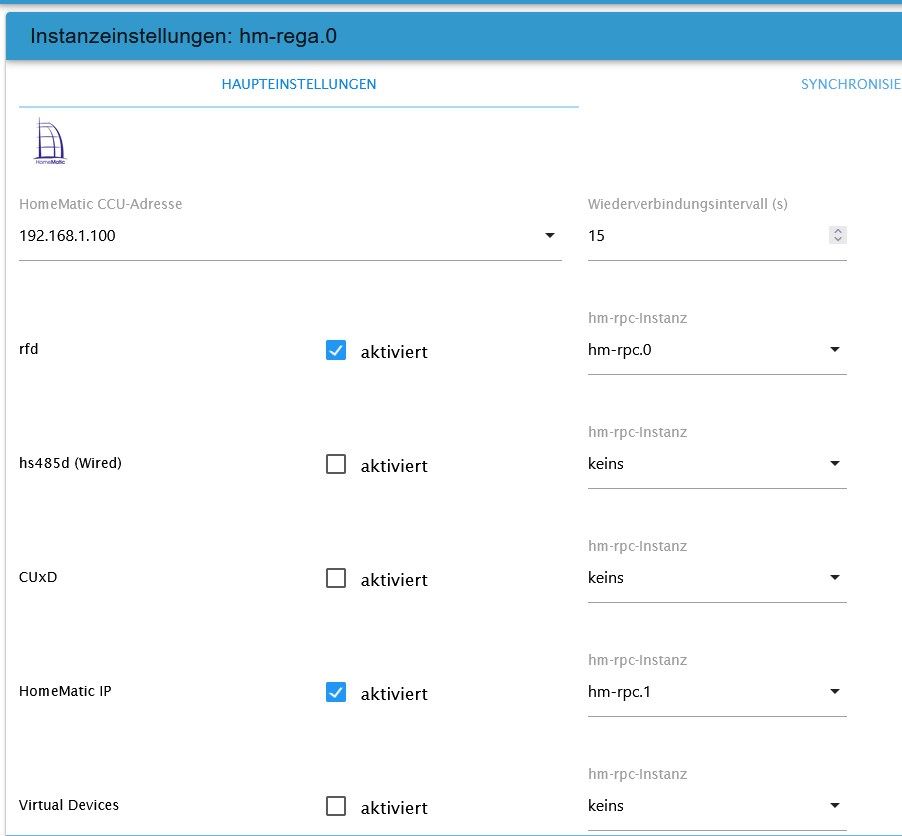
Task: Click the Wiederverbindungsintervall stepper arrows
Action: tap(838, 235)
